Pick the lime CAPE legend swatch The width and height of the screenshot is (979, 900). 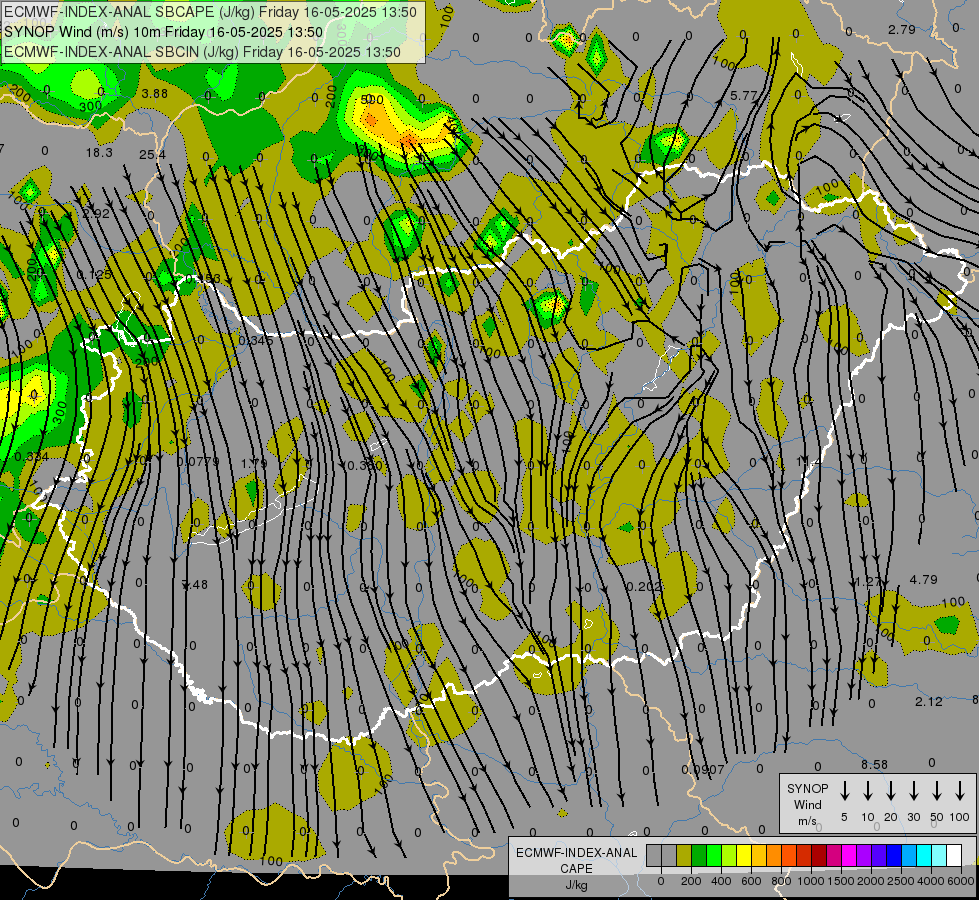pyautogui.click(x=729, y=855)
